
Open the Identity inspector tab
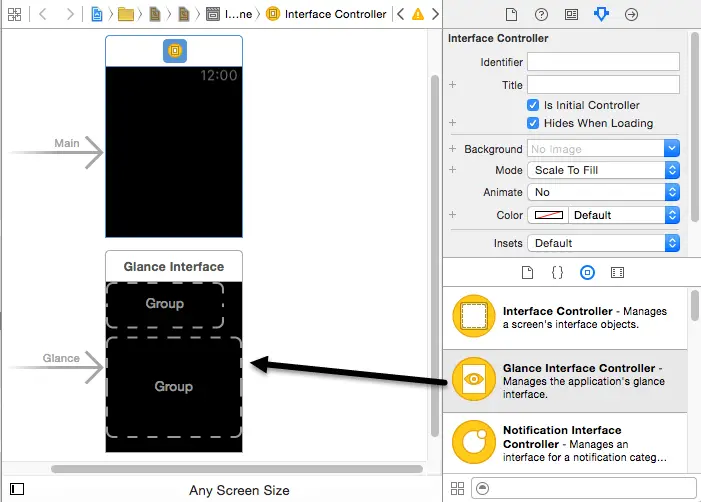click(x=571, y=15)
